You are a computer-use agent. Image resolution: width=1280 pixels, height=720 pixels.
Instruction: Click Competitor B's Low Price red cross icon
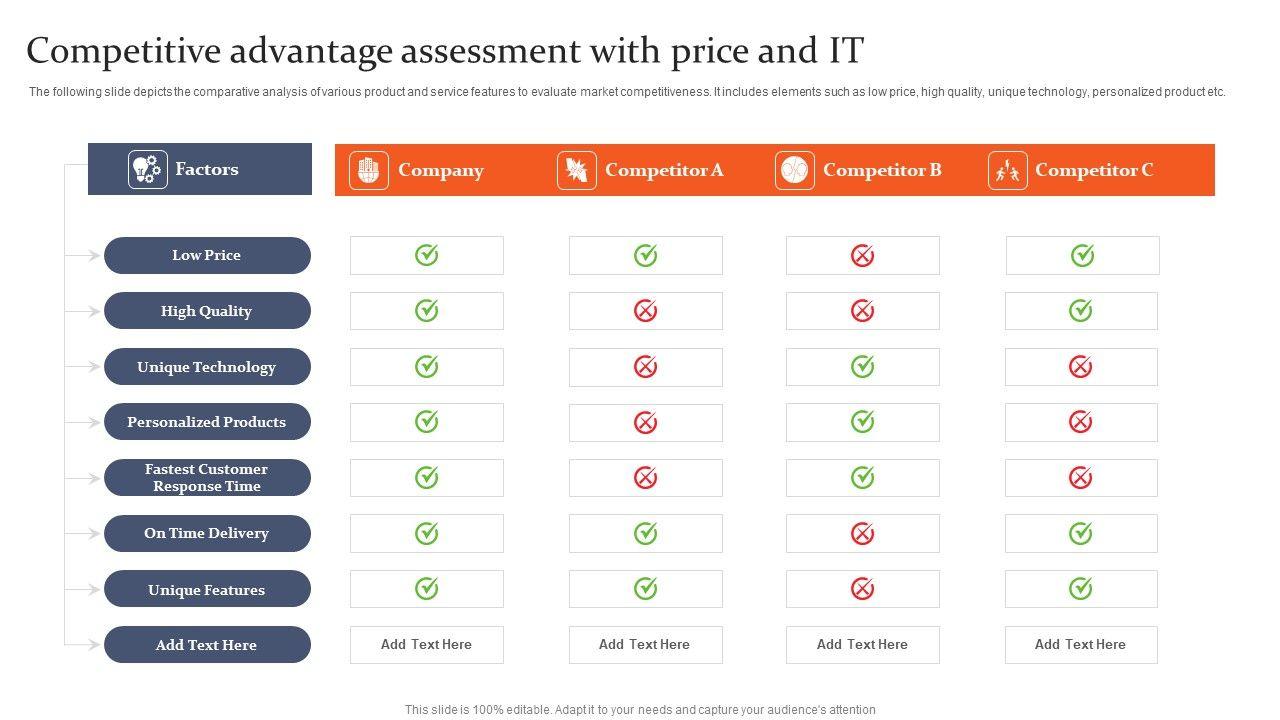[862, 256]
